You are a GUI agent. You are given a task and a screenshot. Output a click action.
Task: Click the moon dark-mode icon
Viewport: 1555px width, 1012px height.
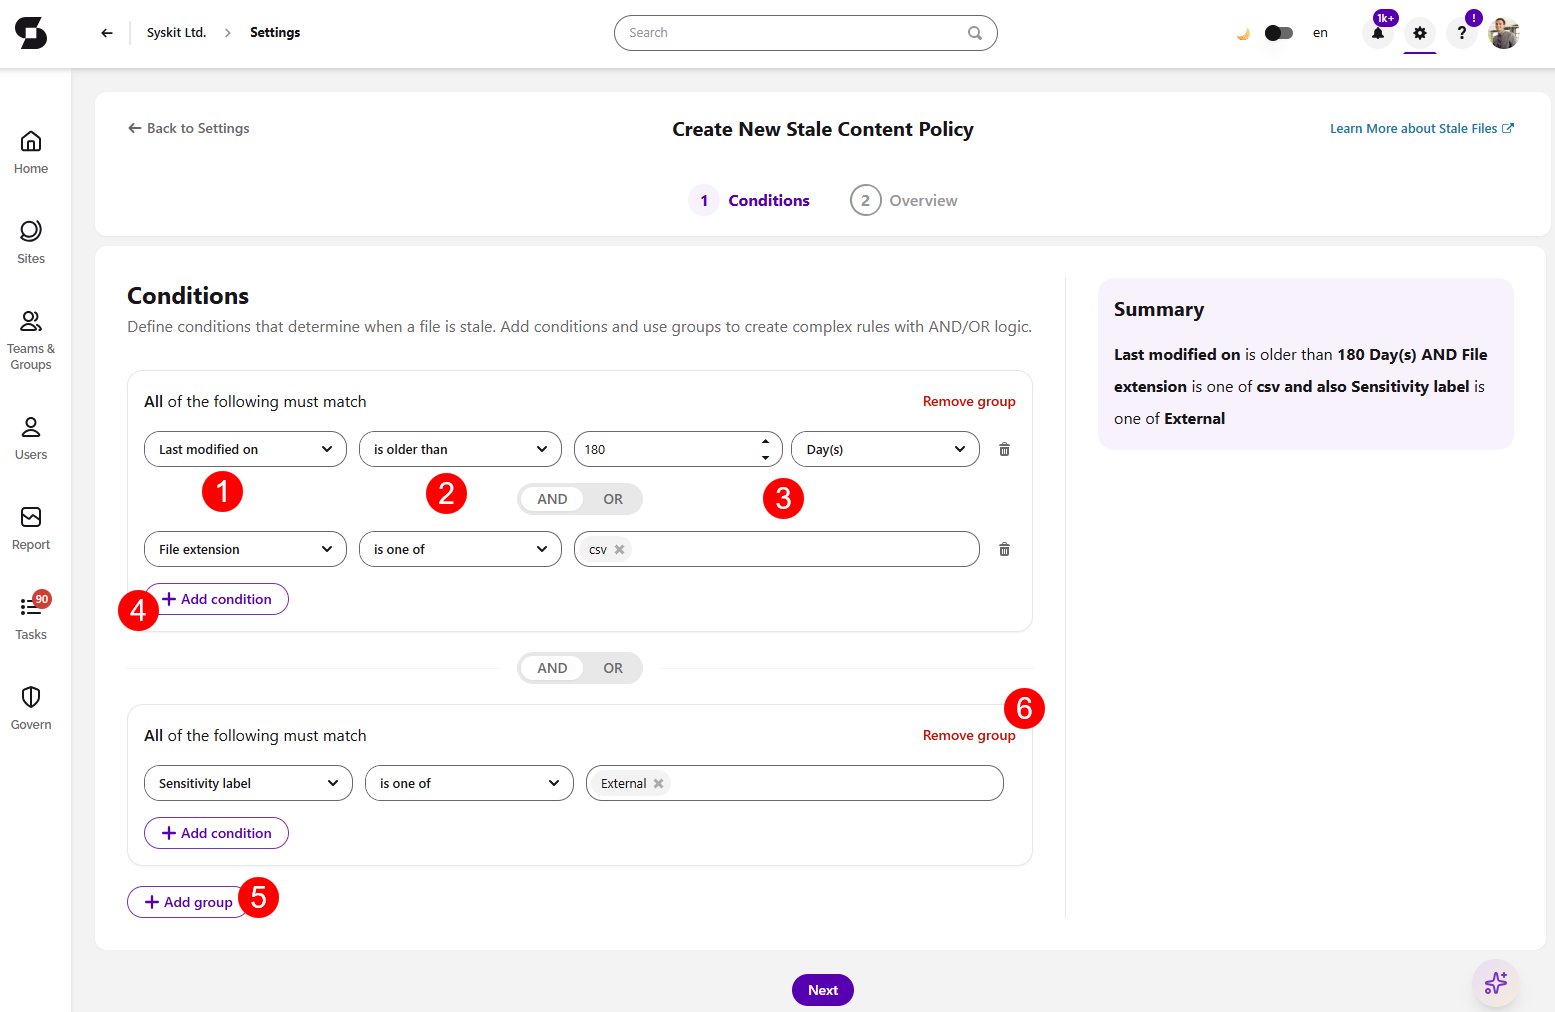tap(1243, 33)
